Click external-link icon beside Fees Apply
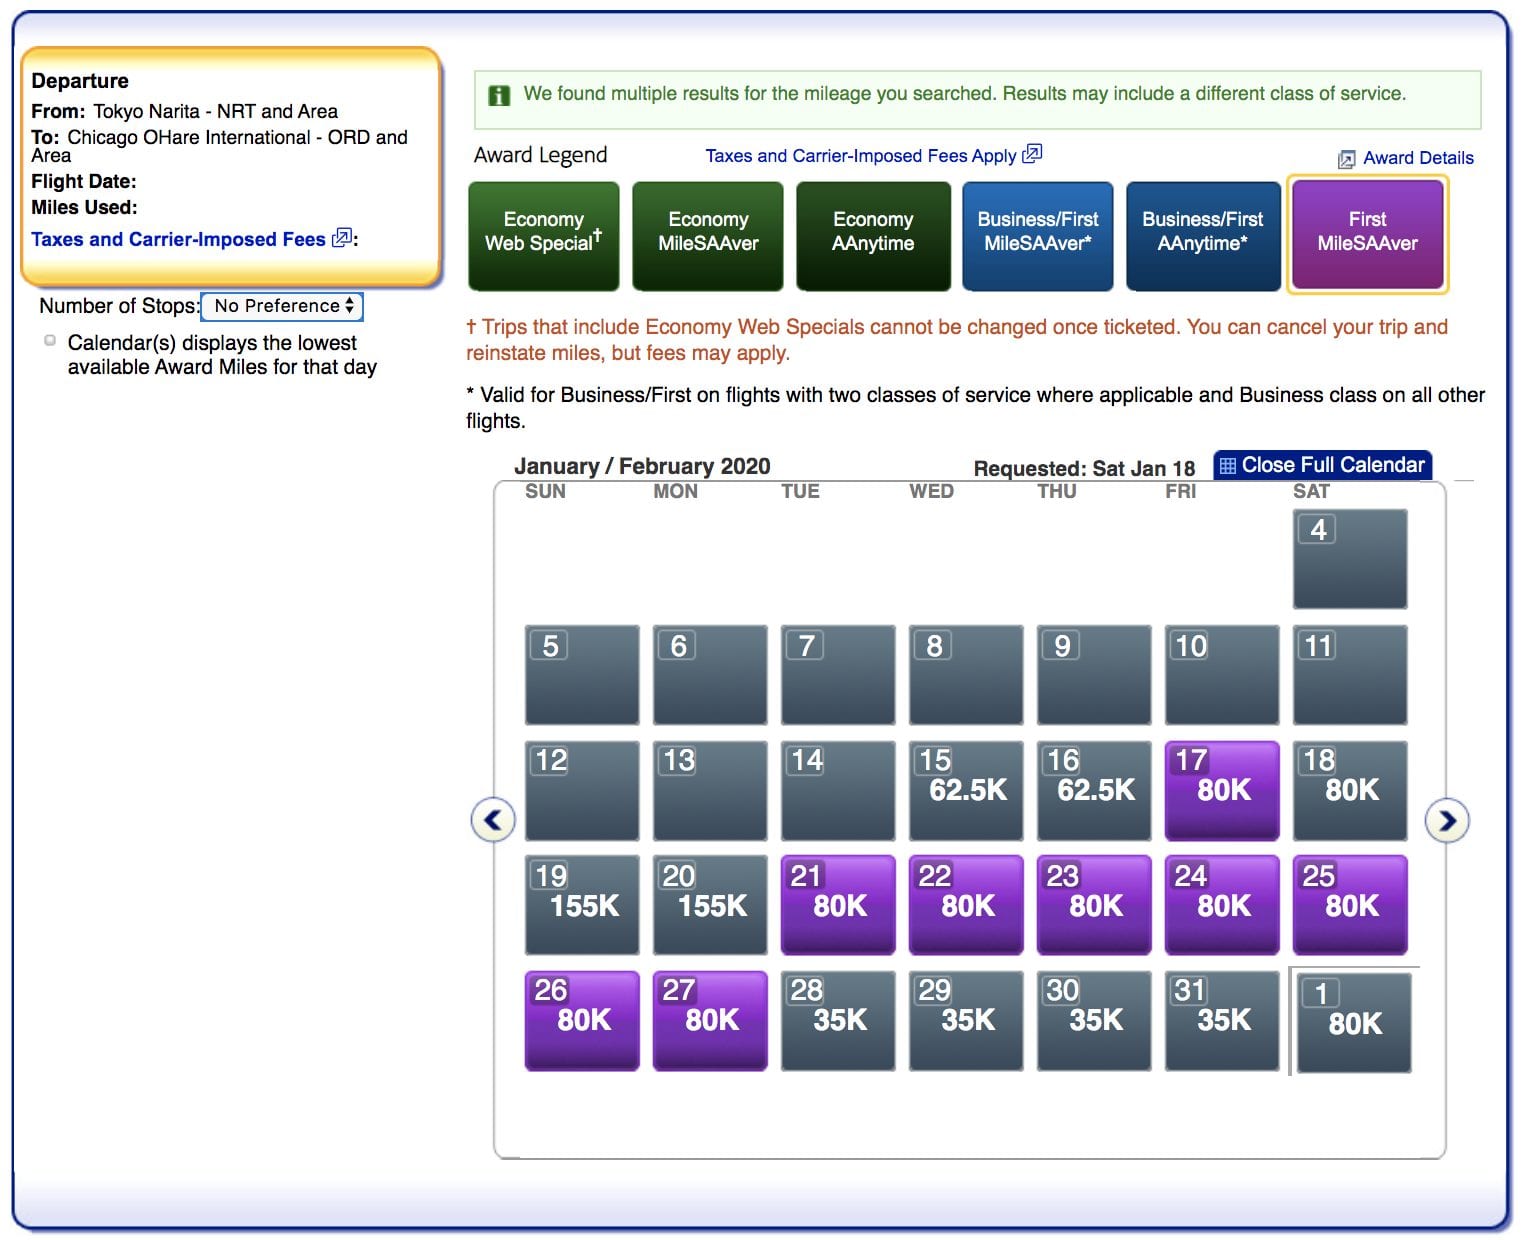Screen dimensions: 1522x1240 [1032, 154]
